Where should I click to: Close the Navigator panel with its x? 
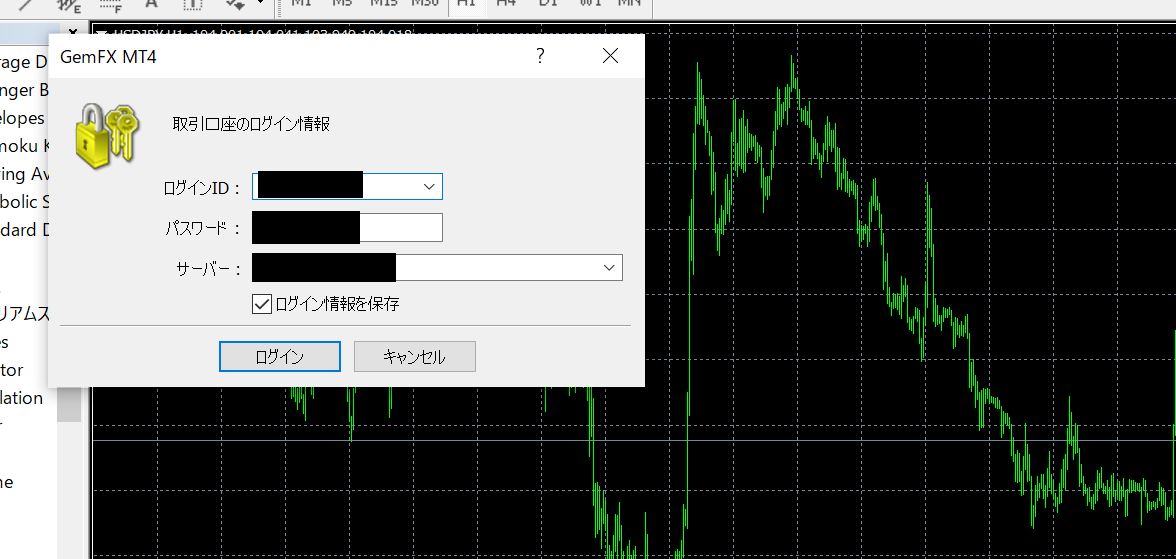(x=73, y=32)
